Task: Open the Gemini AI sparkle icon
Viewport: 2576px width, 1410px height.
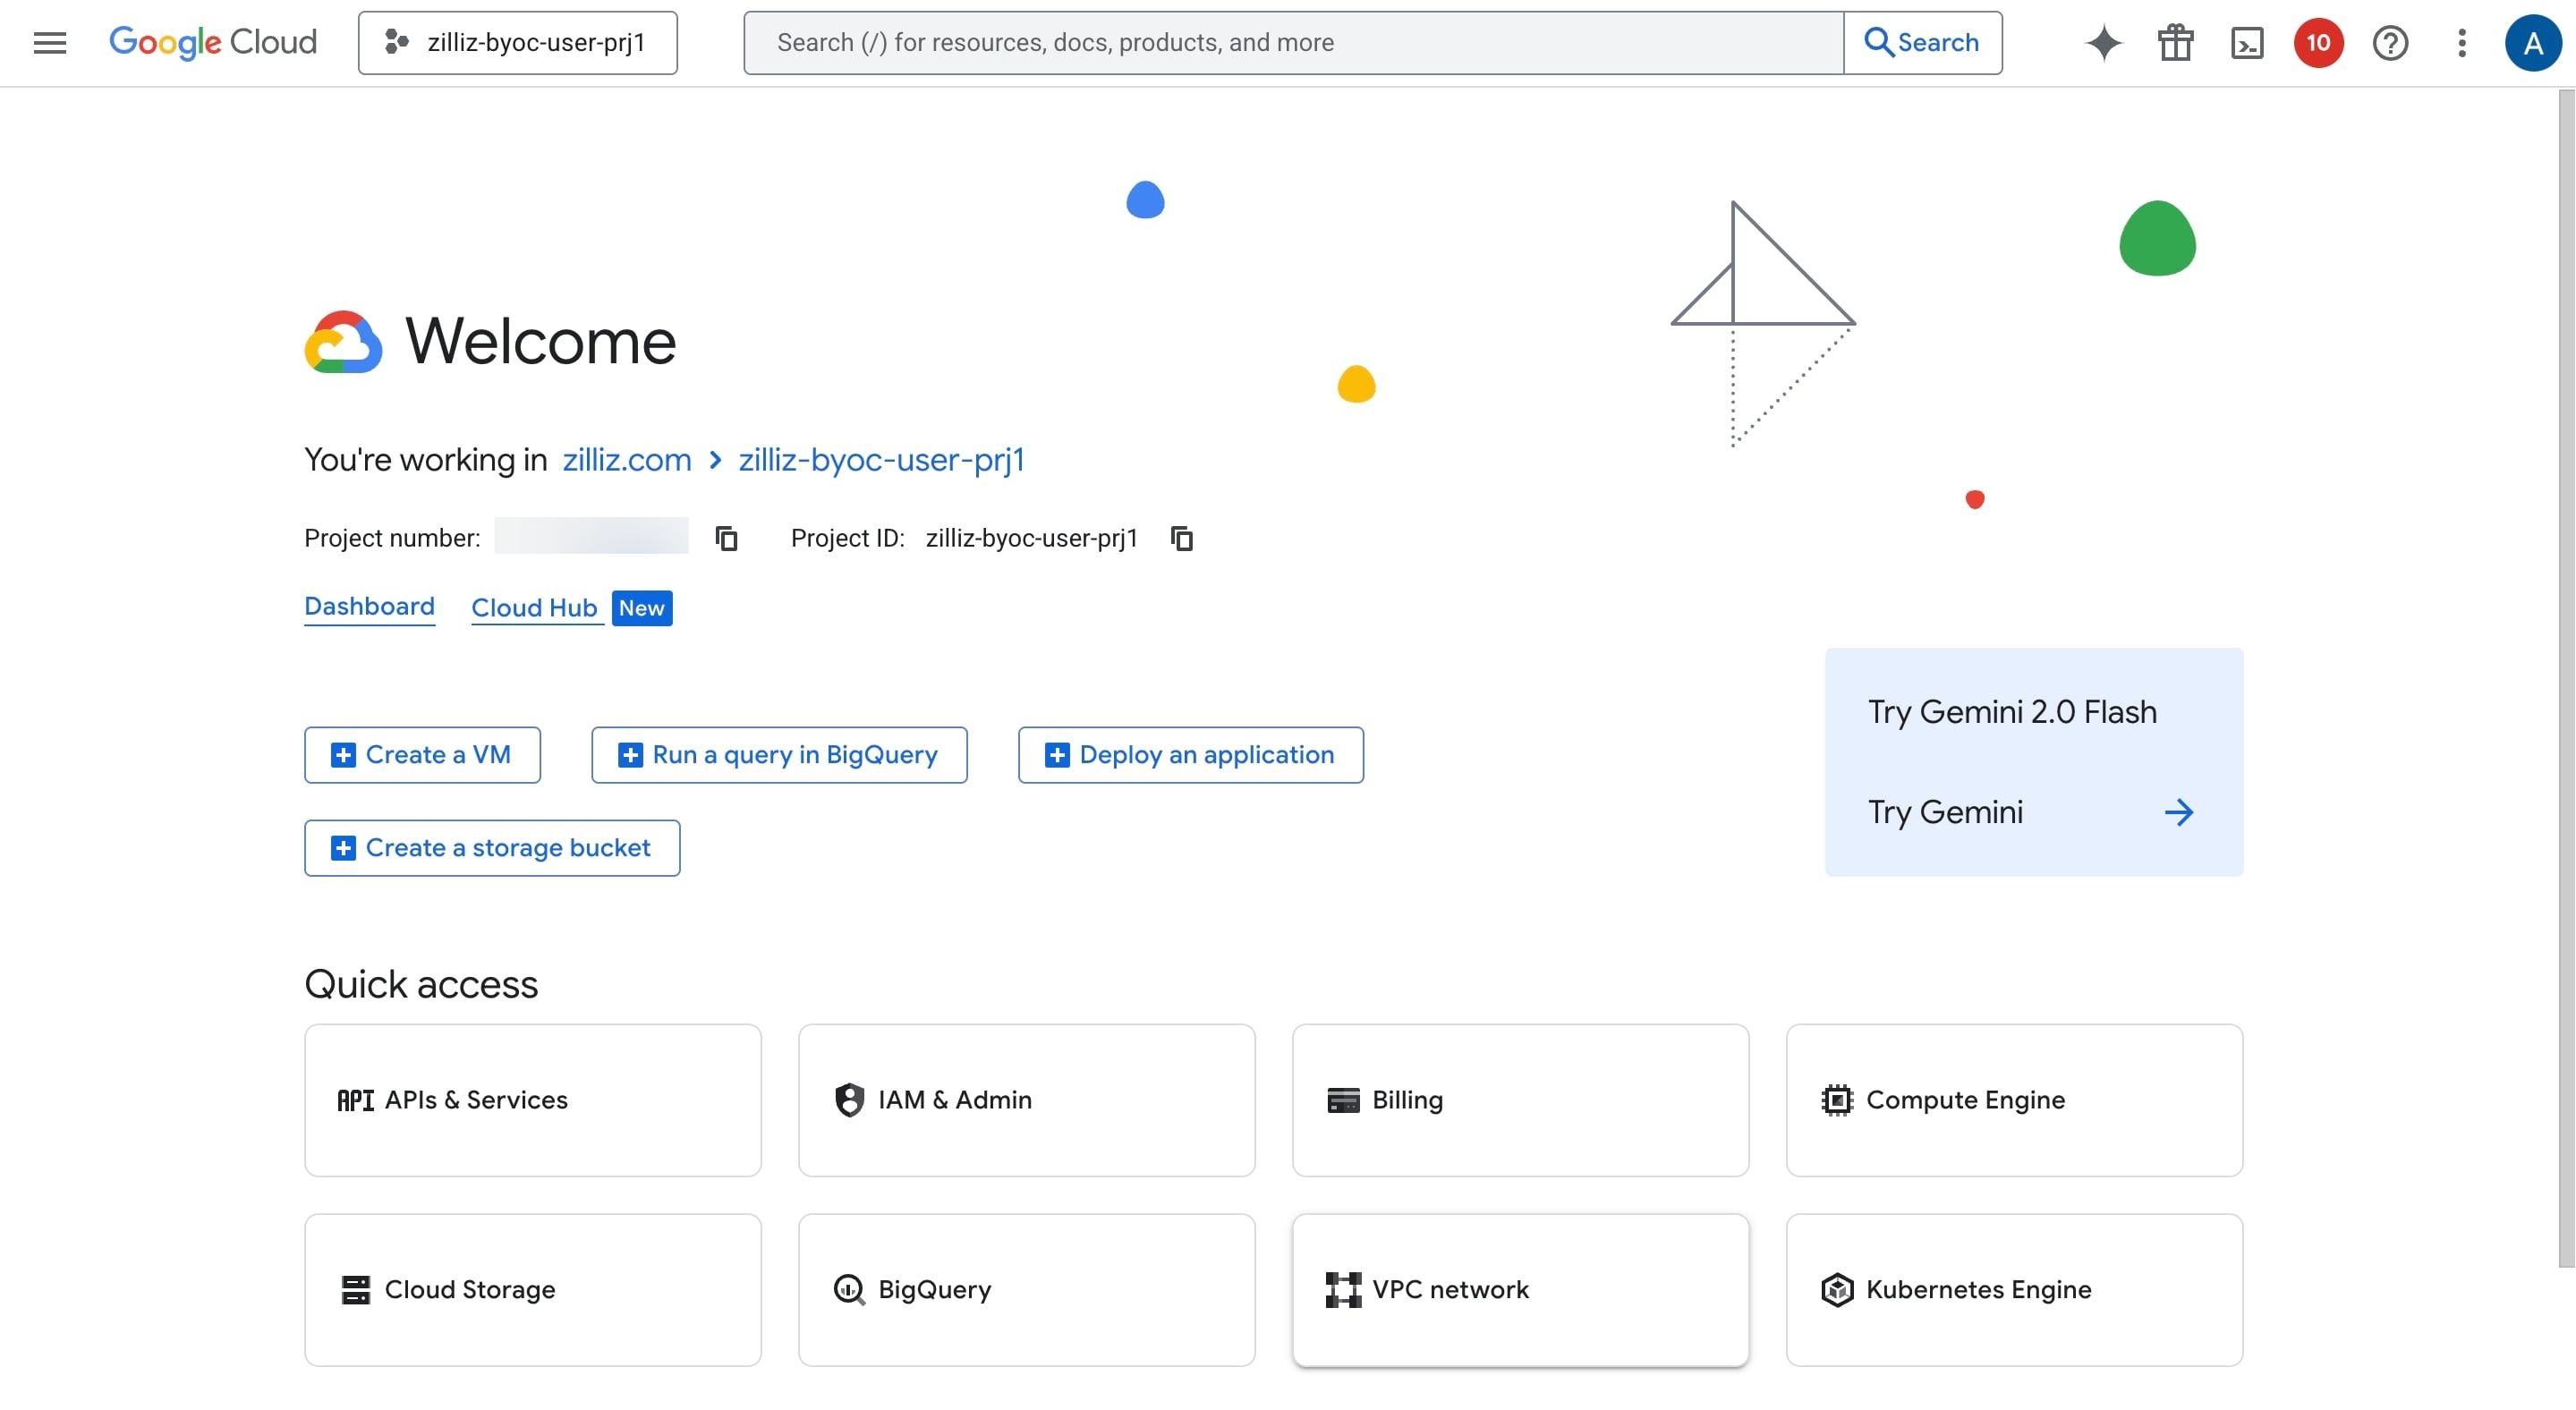Action: 2104,43
